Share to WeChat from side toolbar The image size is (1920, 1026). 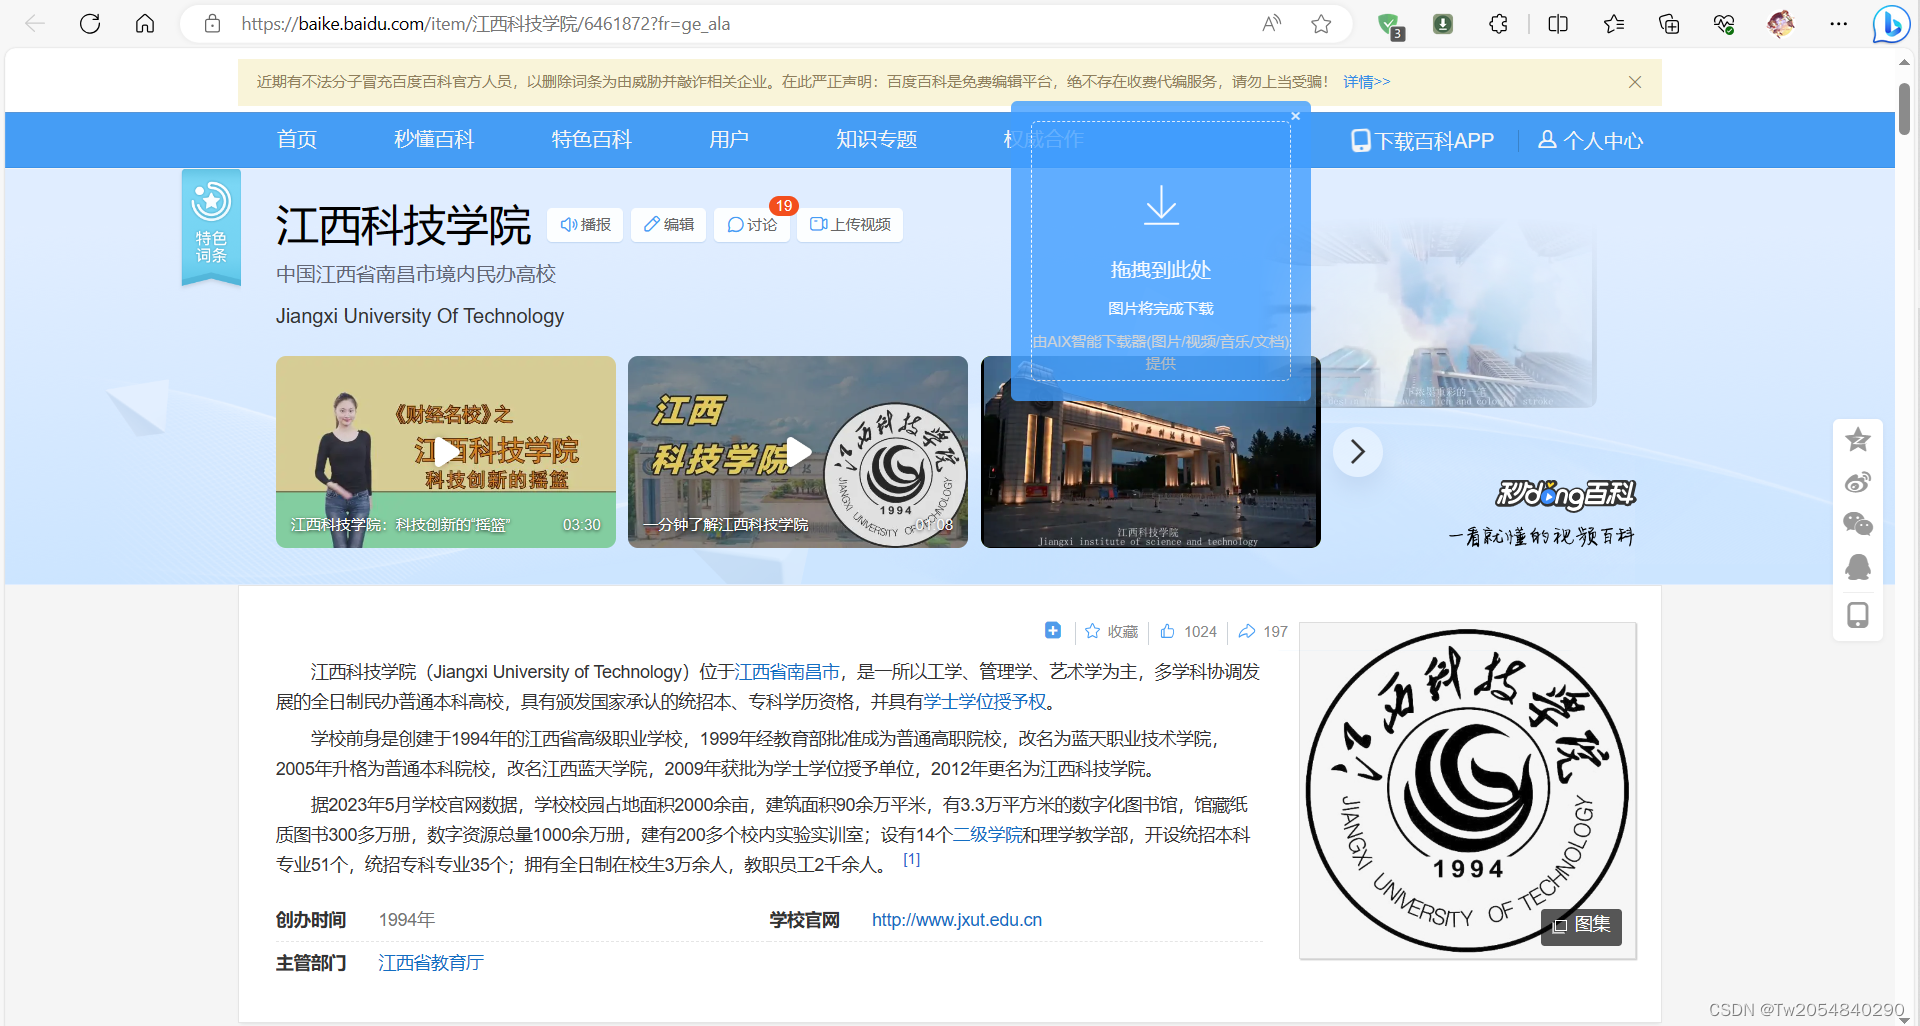click(1858, 525)
